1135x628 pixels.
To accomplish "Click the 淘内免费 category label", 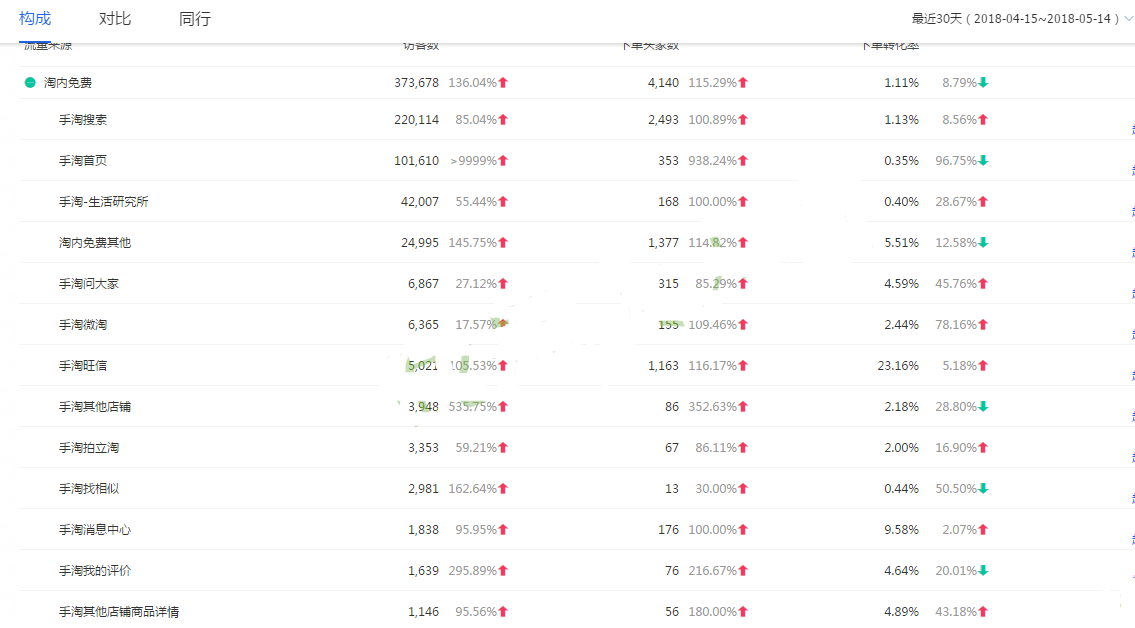I will [x=68, y=83].
